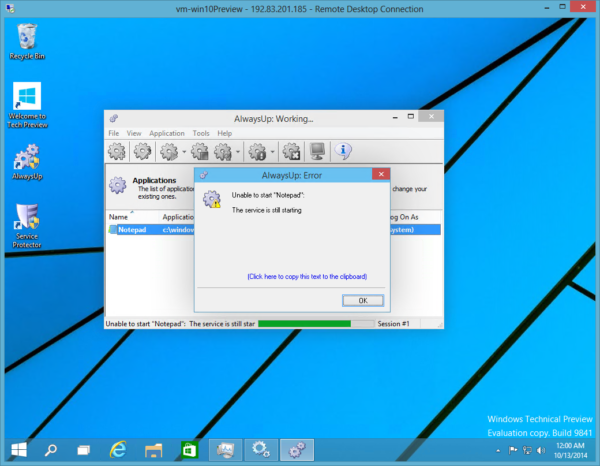Expand the dropdown arrow beside info-badge gear icon

point(272,153)
